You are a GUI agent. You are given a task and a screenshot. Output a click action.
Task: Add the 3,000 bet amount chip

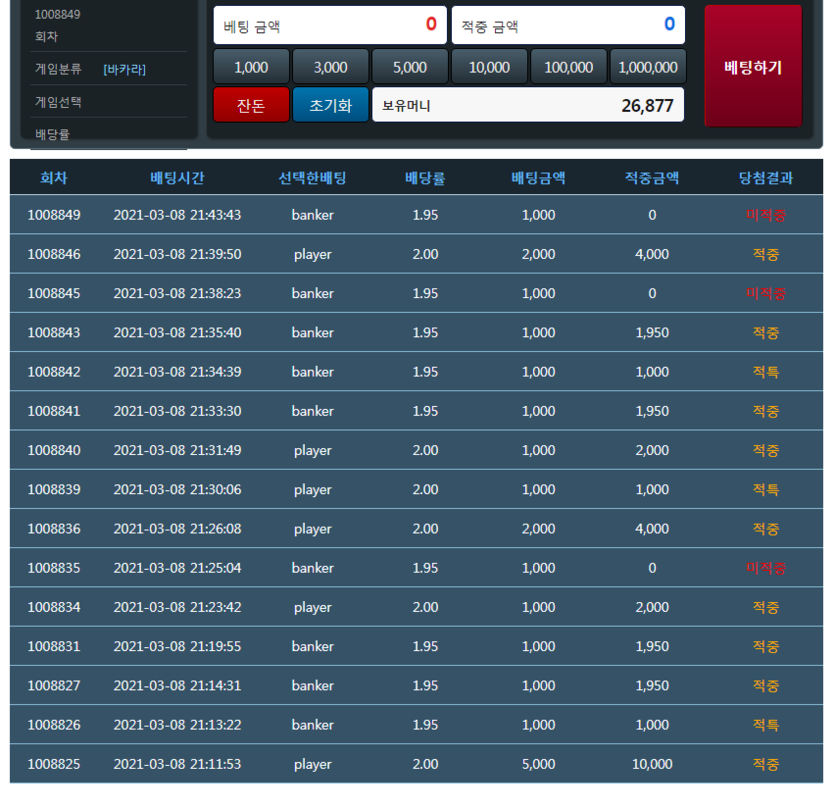[x=331, y=67]
